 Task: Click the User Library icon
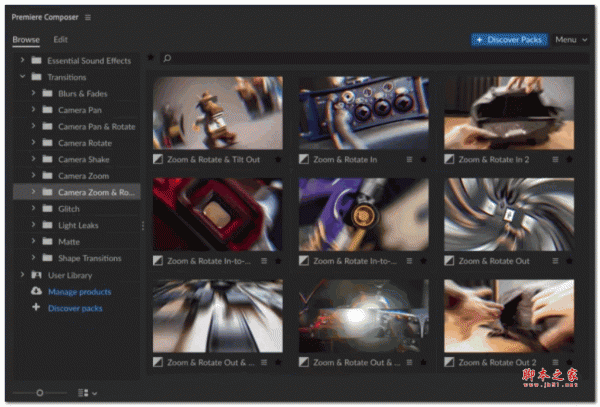36,275
